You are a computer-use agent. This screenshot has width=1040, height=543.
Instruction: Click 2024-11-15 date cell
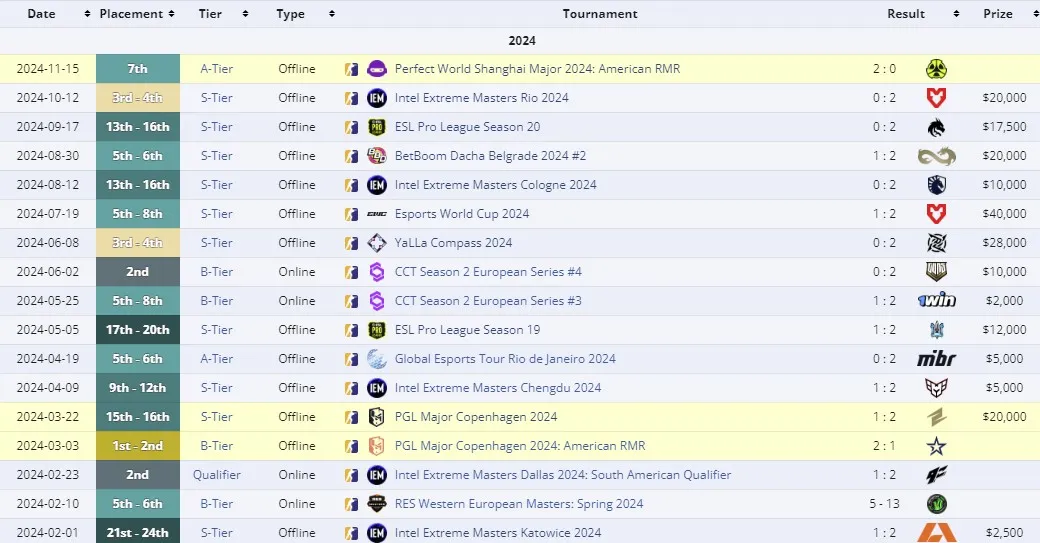(48, 69)
